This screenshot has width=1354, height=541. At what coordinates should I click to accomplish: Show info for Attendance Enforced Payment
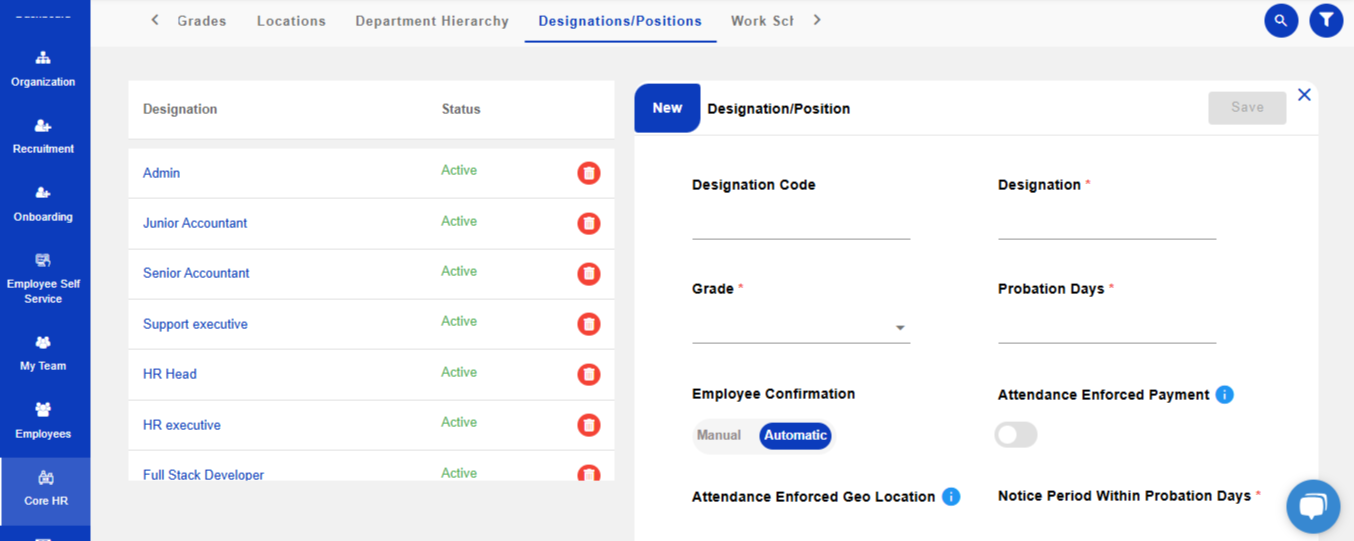(1224, 395)
